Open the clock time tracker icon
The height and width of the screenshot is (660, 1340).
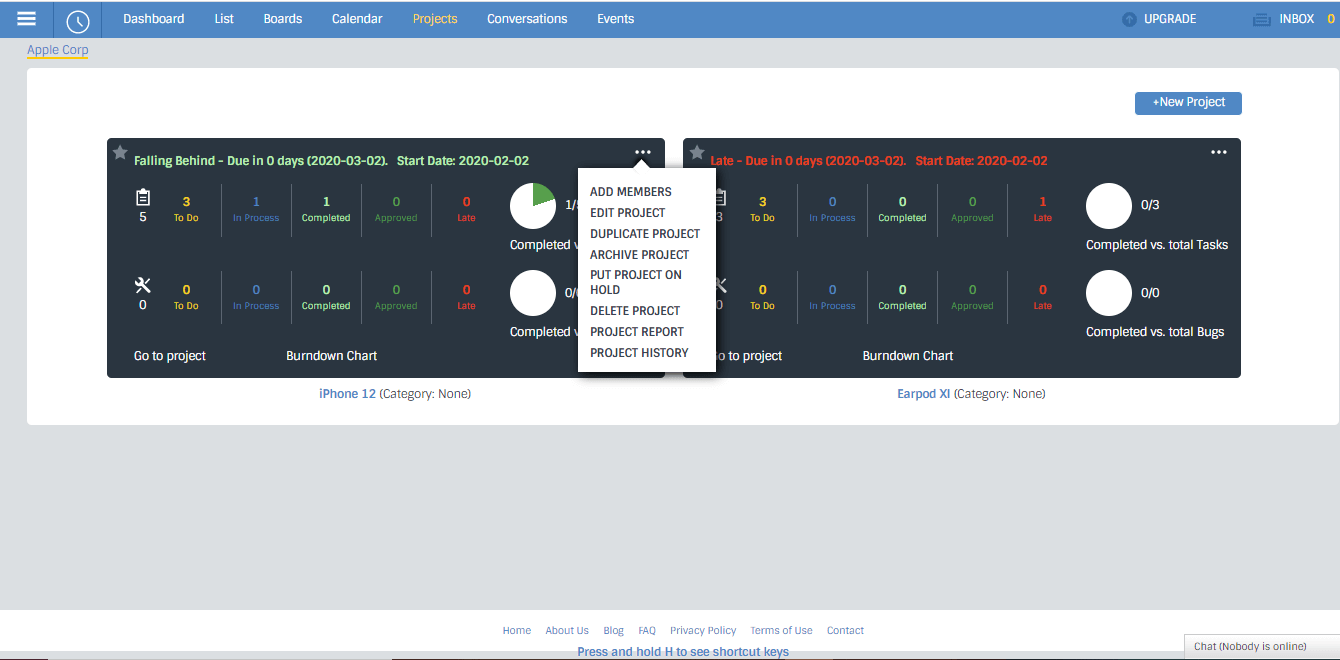click(x=78, y=20)
